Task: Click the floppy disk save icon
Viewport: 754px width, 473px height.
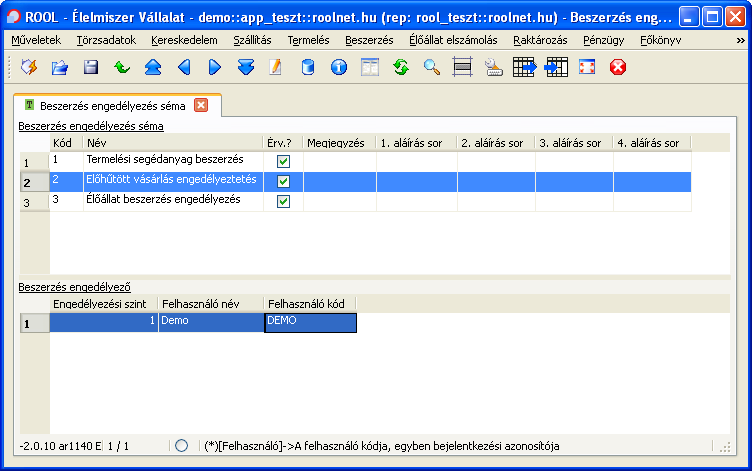Action: 91,67
